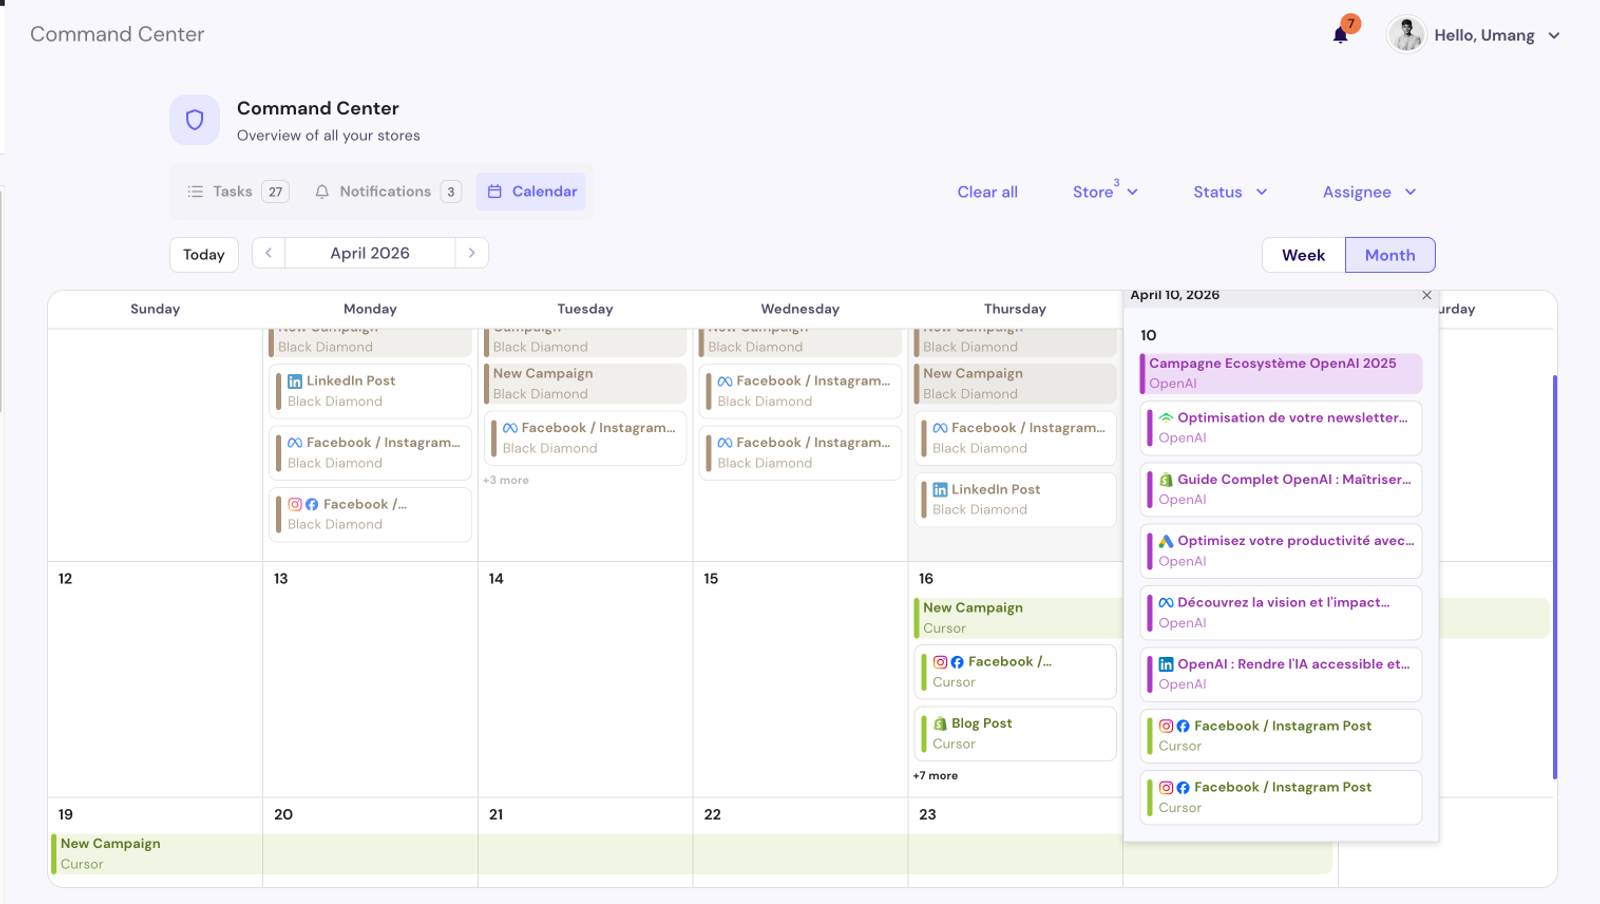Click Instagram icon on the 16th's Facebook post
Image resolution: width=1600 pixels, height=904 pixels.
(940, 662)
